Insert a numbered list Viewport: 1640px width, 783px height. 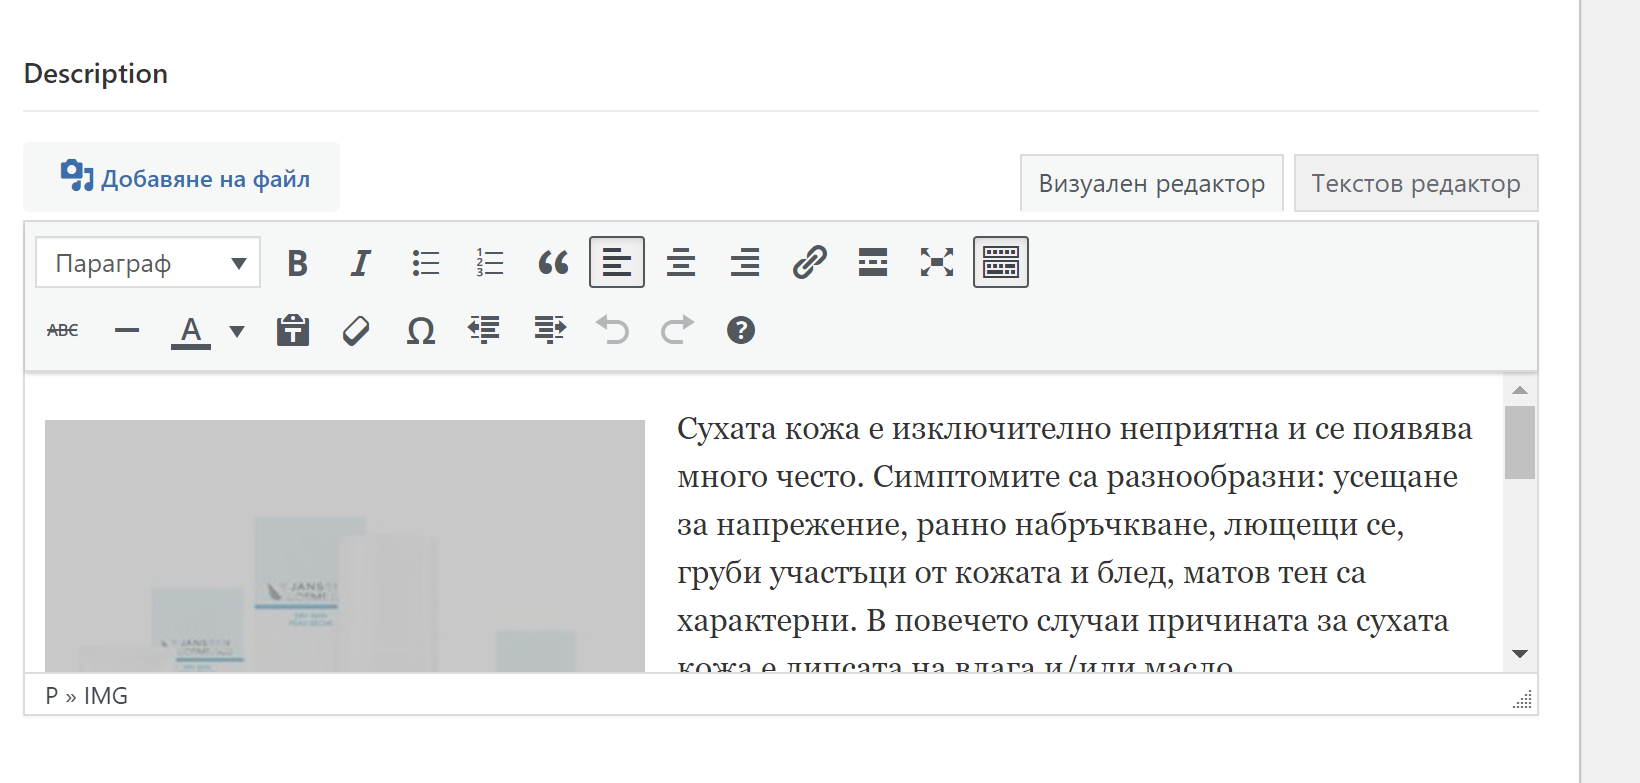pos(489,263)
